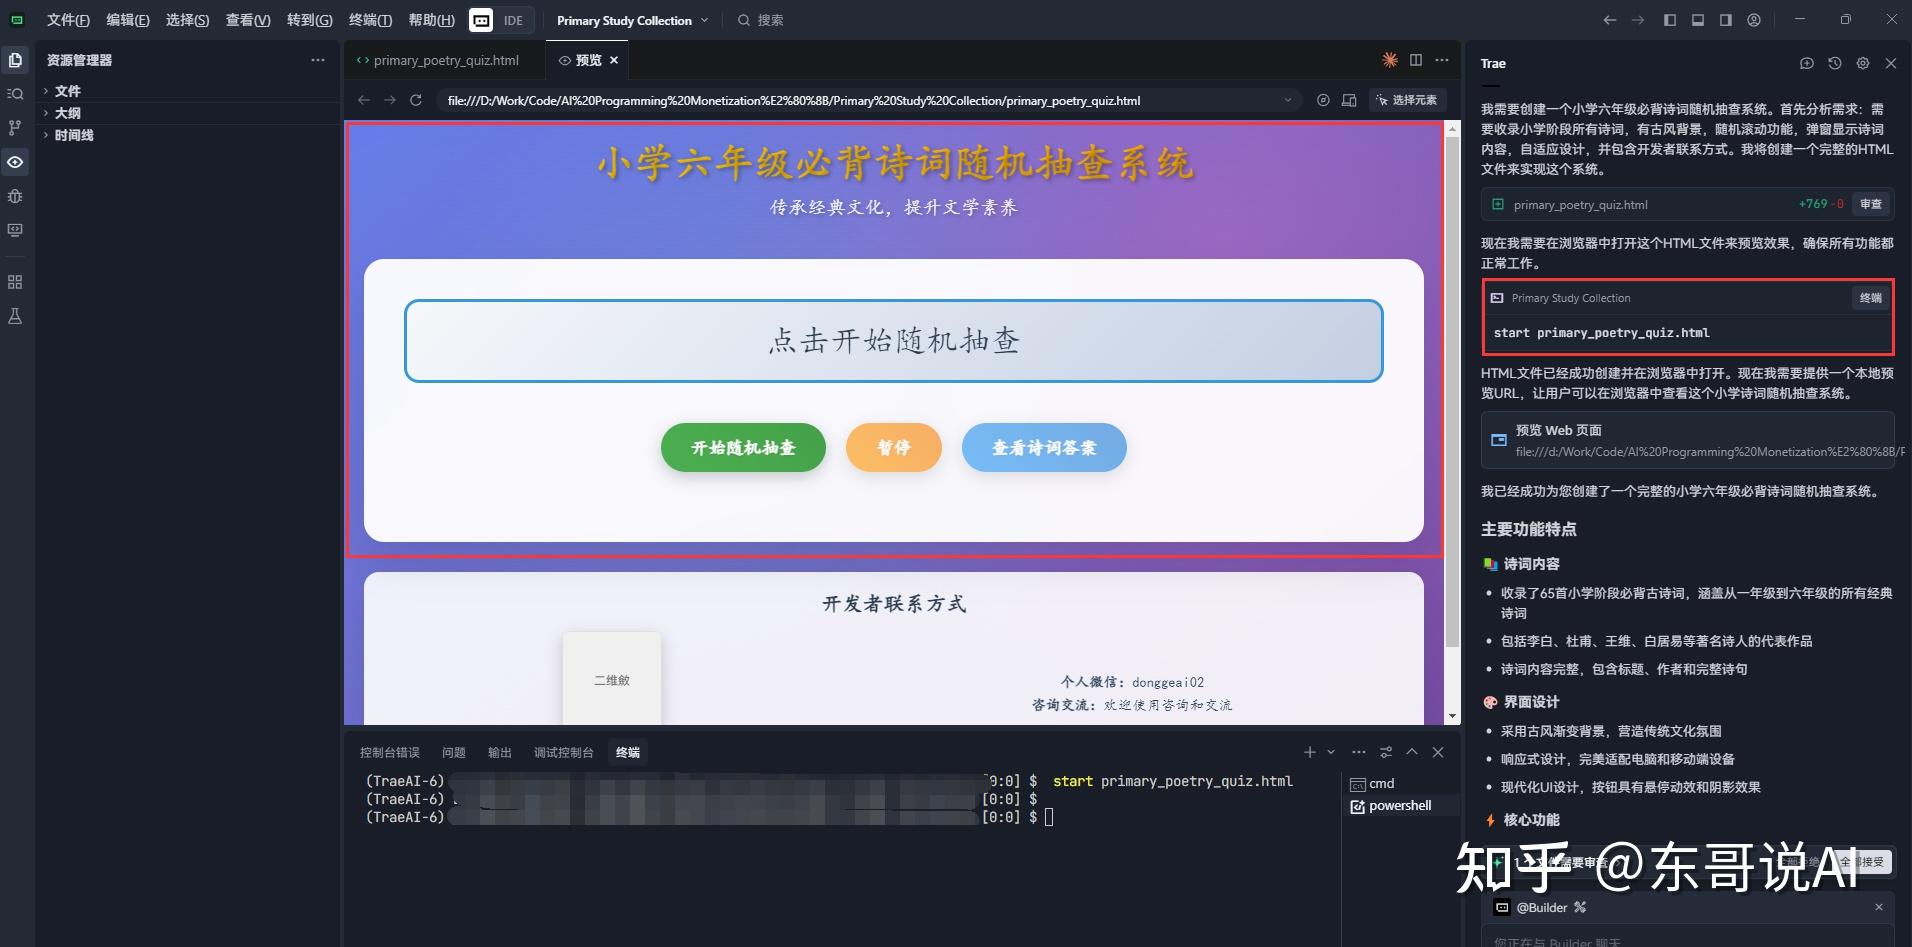Open the Extensions view
Image resolution: width=1912 pixels, height=947 pixels.
14,281
